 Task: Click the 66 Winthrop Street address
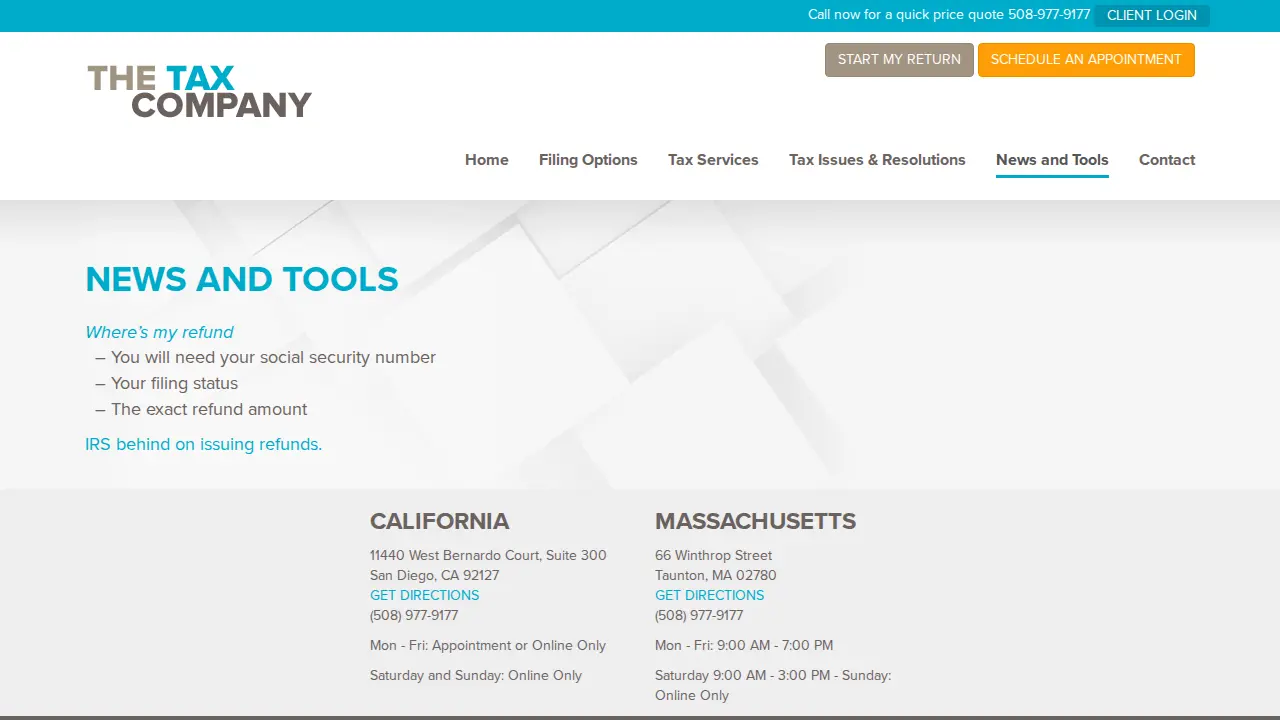pos(713,555)
